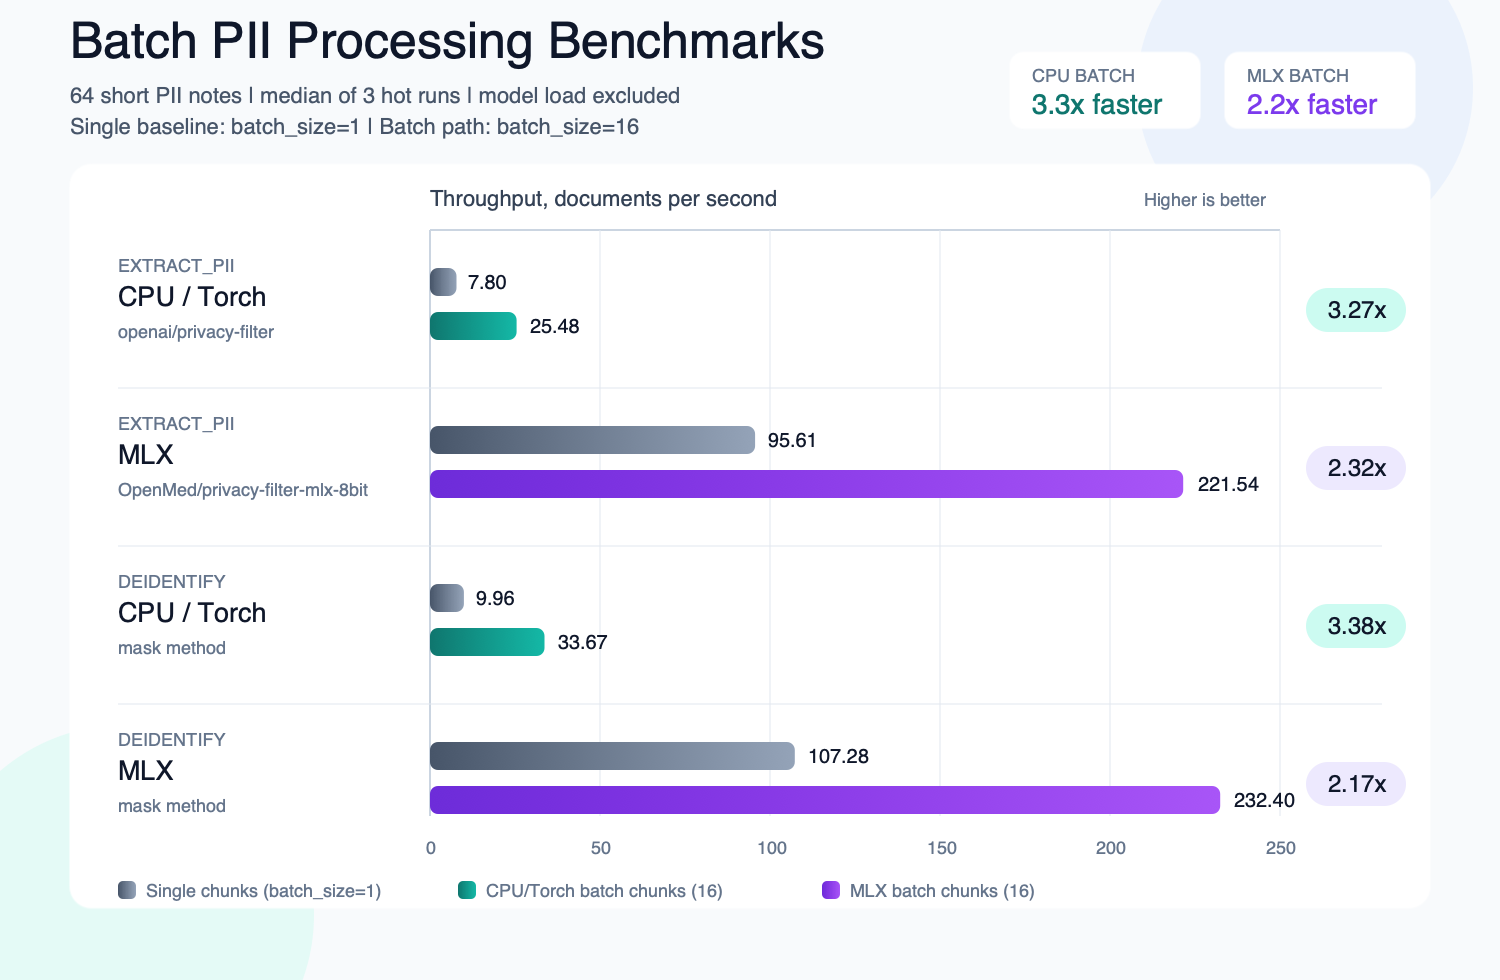
Task: Click the 'Throughput, documents per second' heading
Action: click(603, 199)
